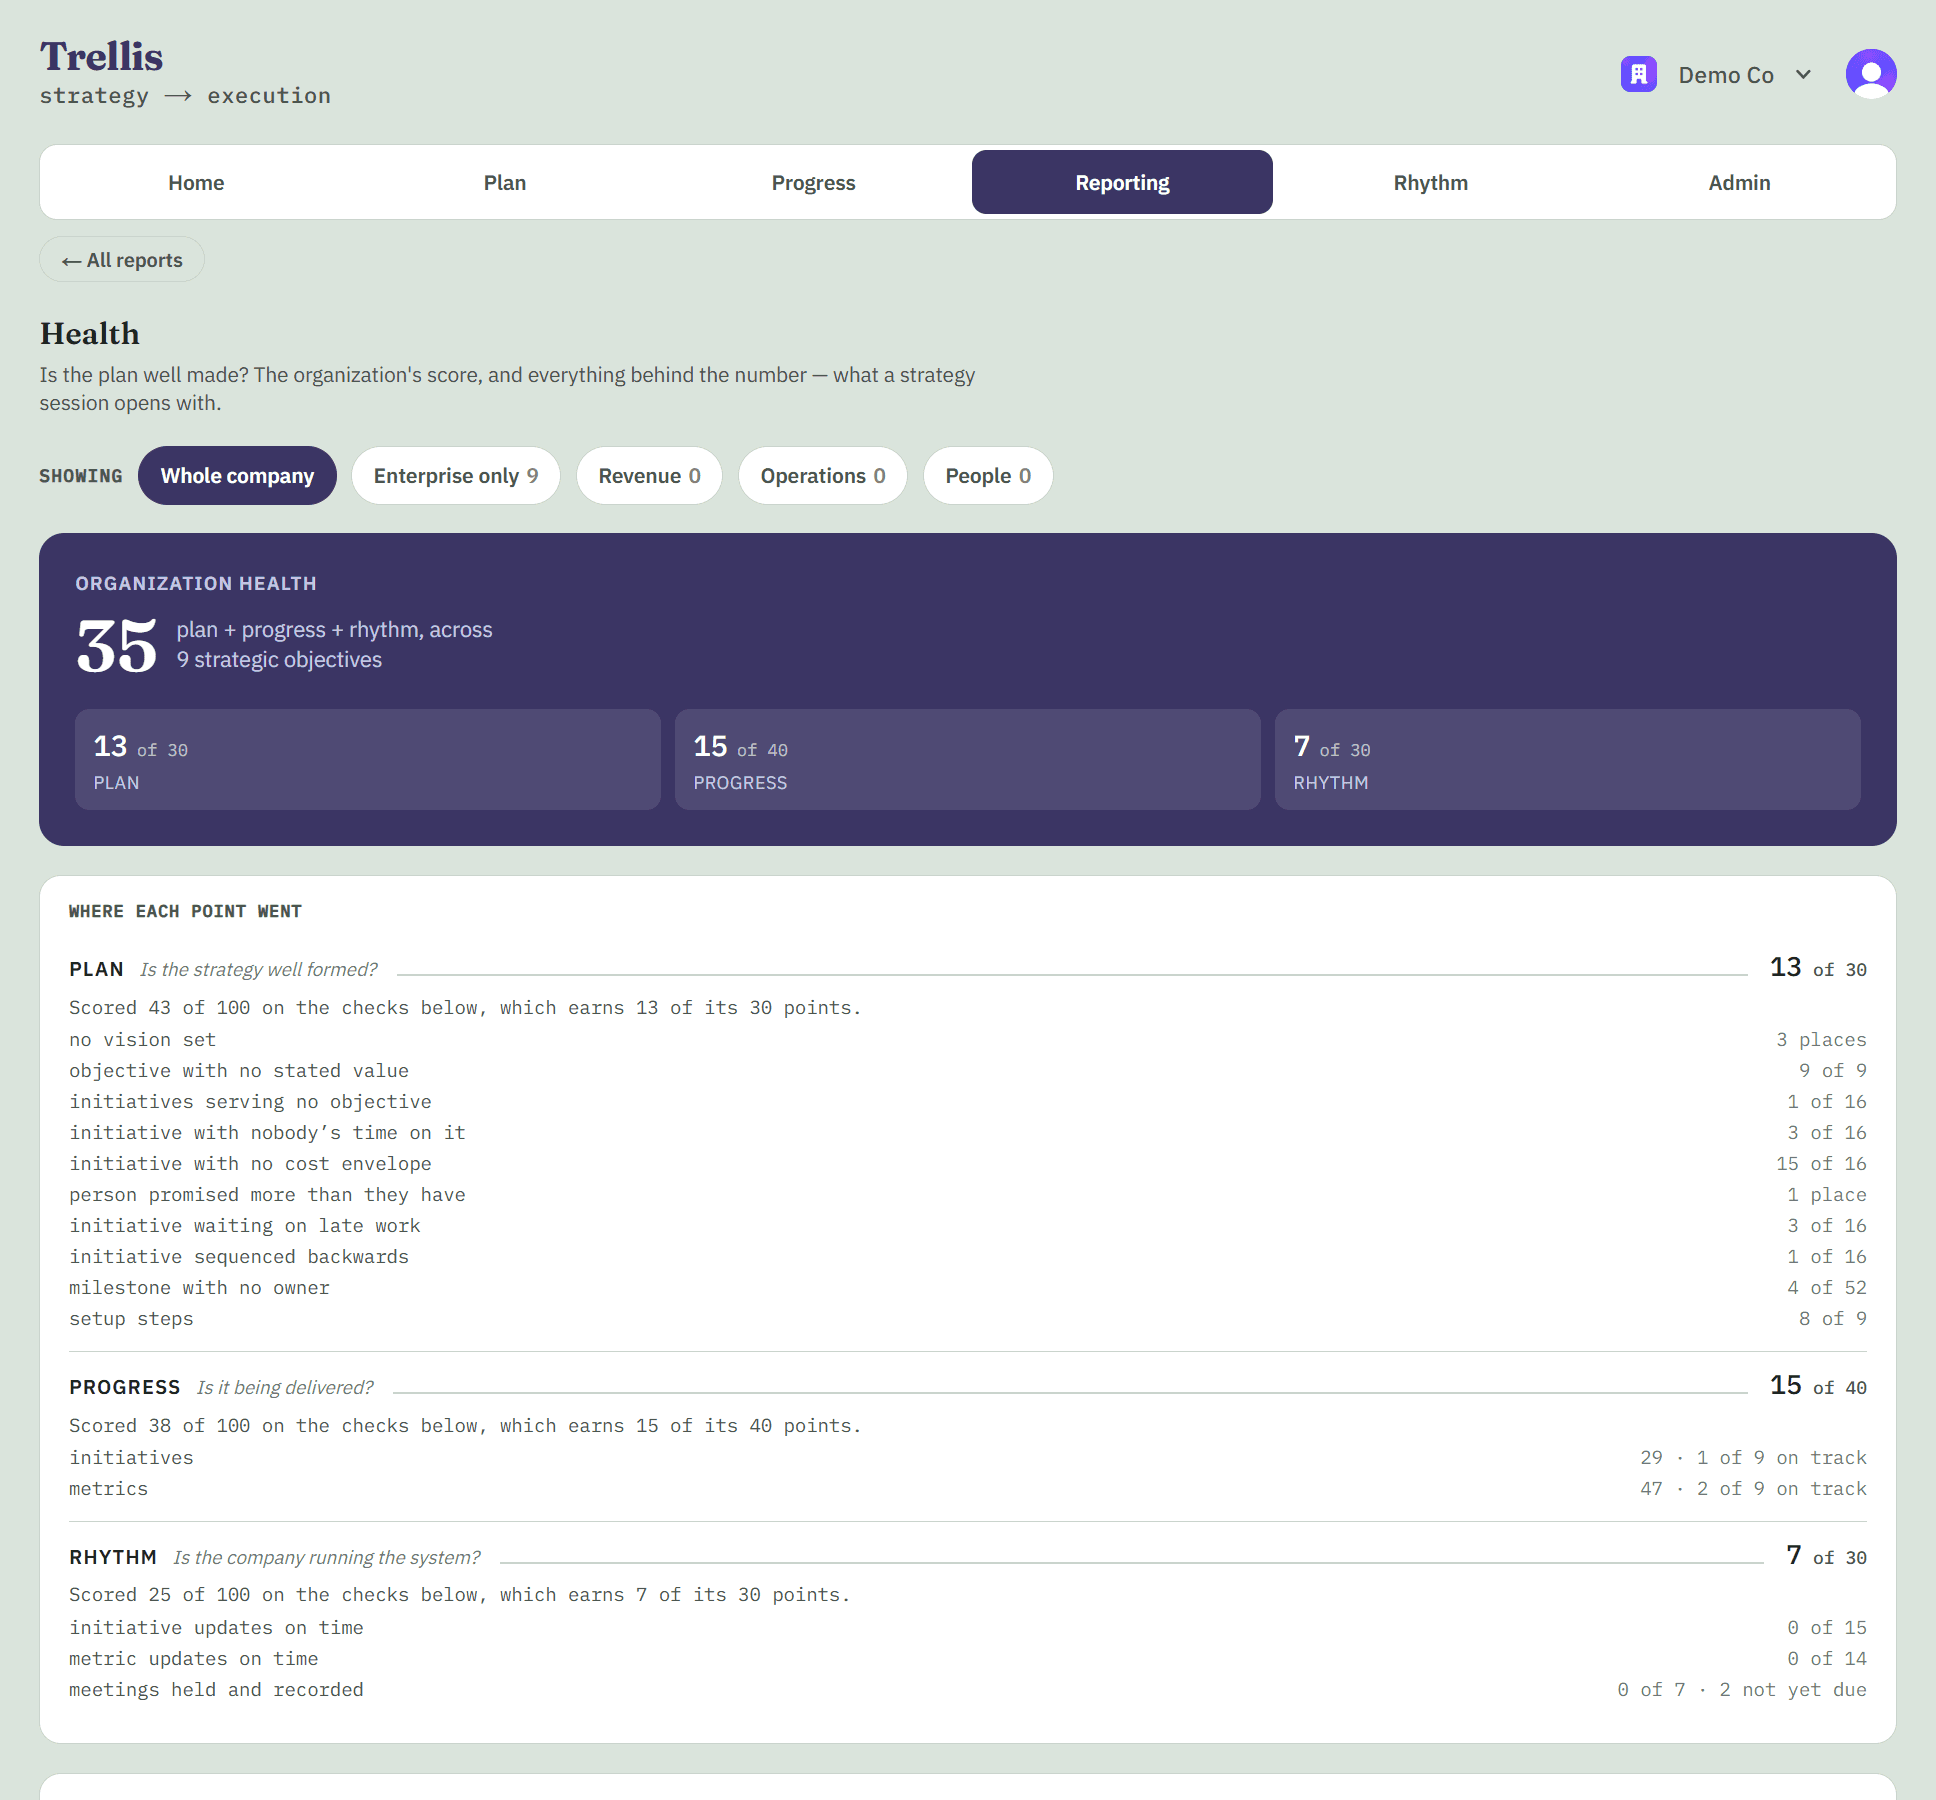Click 'person promised more than they have'

pyautogui.click(x=968, y=1195)
